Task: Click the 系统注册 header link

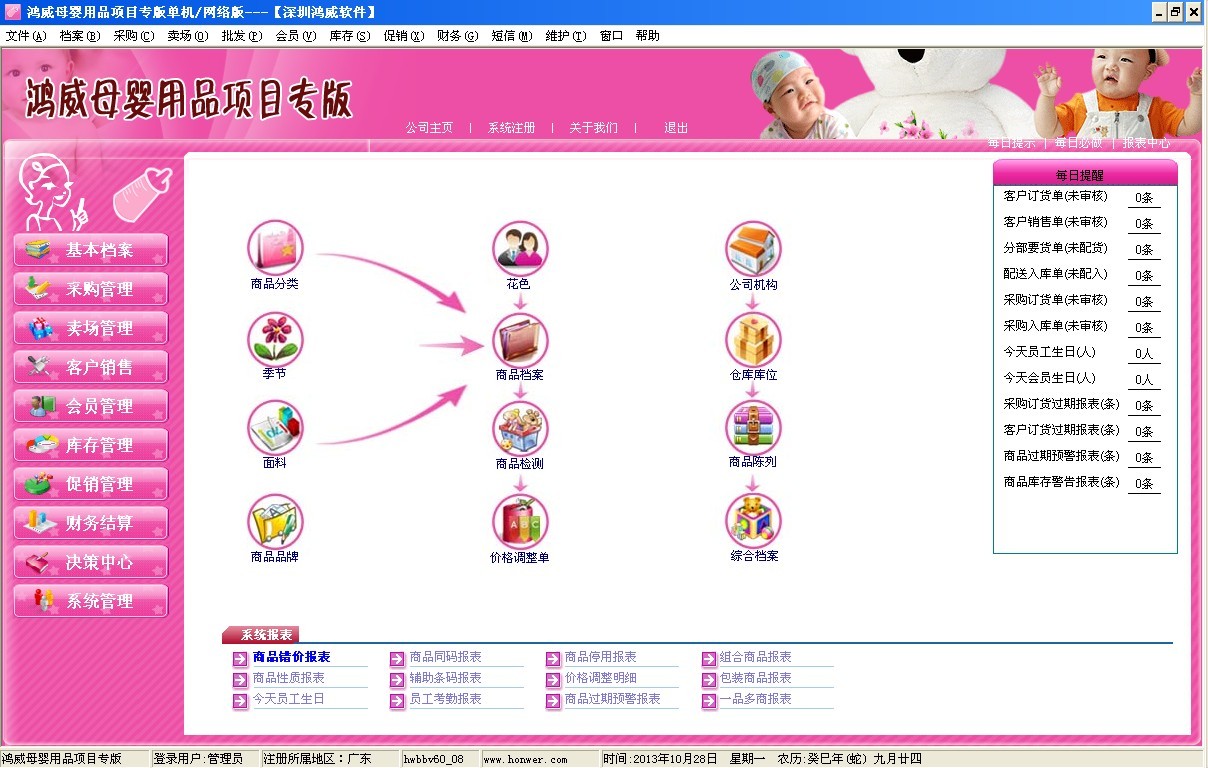Action: tap(511, 128)
